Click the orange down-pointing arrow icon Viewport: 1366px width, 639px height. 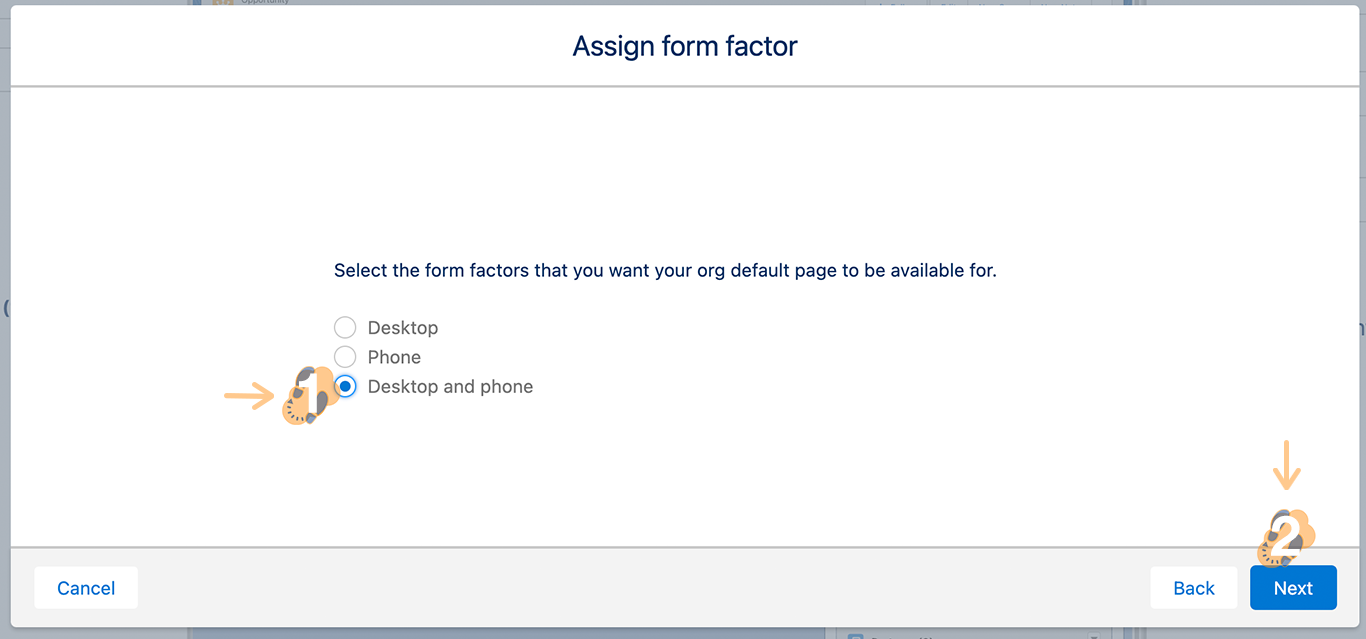(1286, 465)
